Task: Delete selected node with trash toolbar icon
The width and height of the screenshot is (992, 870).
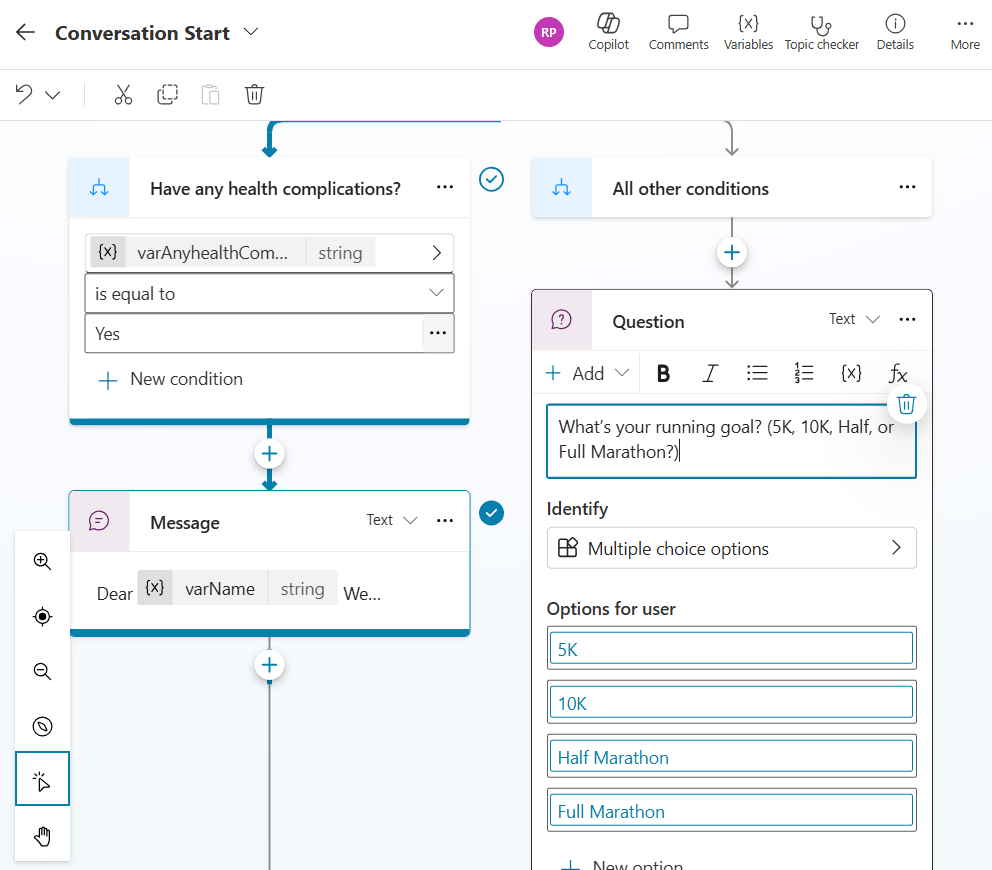Action: (x=254, y=95)
